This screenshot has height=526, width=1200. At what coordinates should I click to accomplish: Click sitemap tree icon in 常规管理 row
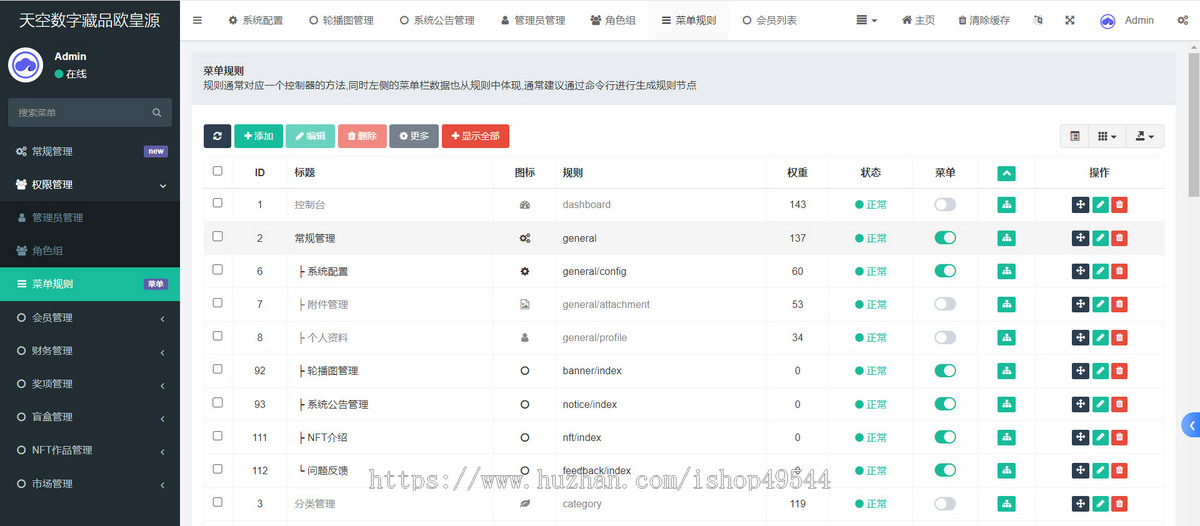(1007, 238)
